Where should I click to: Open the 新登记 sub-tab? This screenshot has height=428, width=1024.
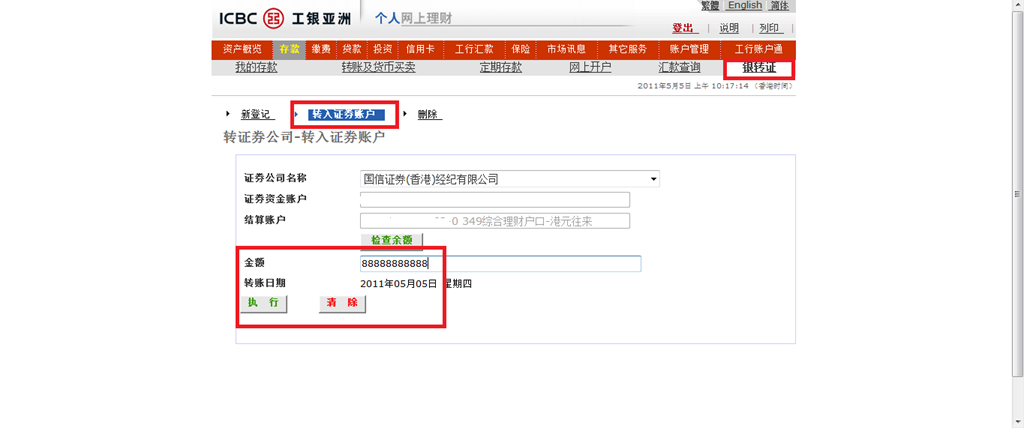point(256,115)
